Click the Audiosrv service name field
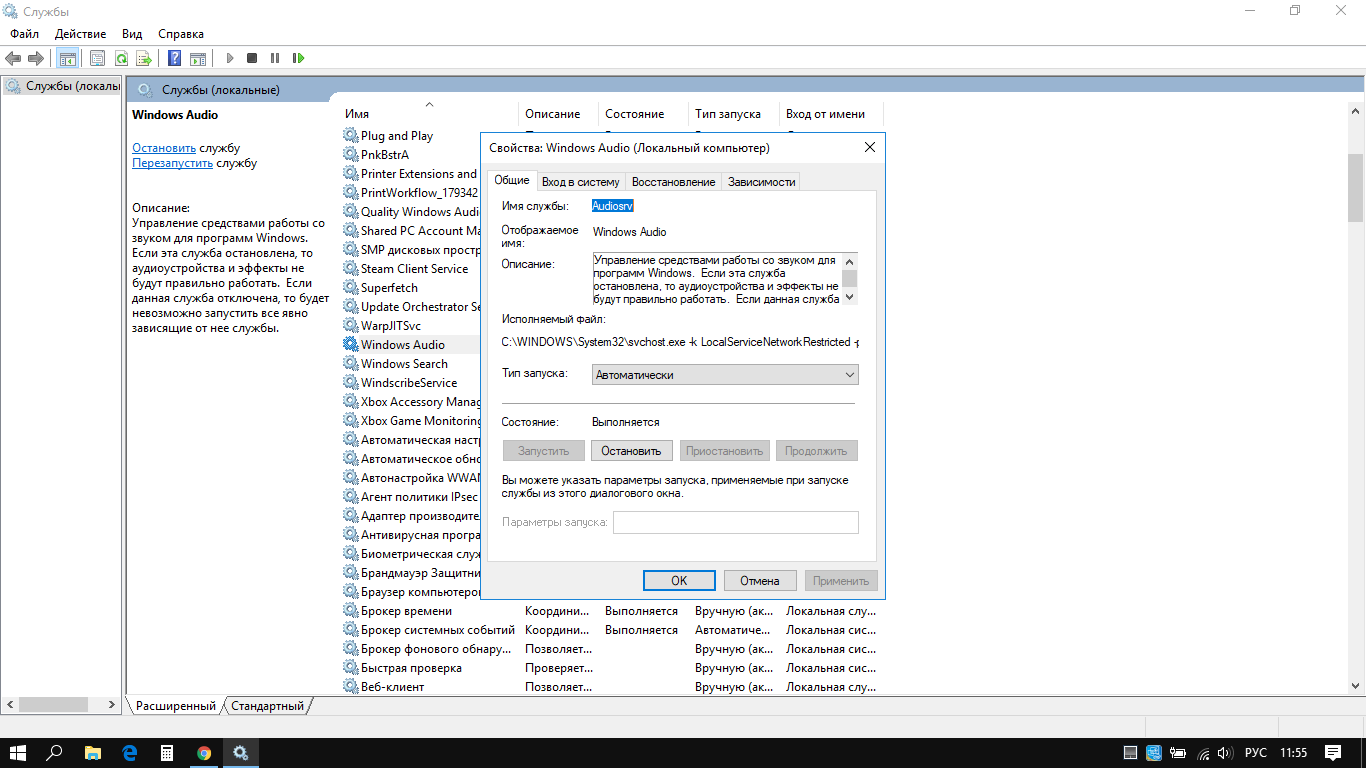Image resolution: width=1366 pixels, height=768 pixels. (612, 206)
